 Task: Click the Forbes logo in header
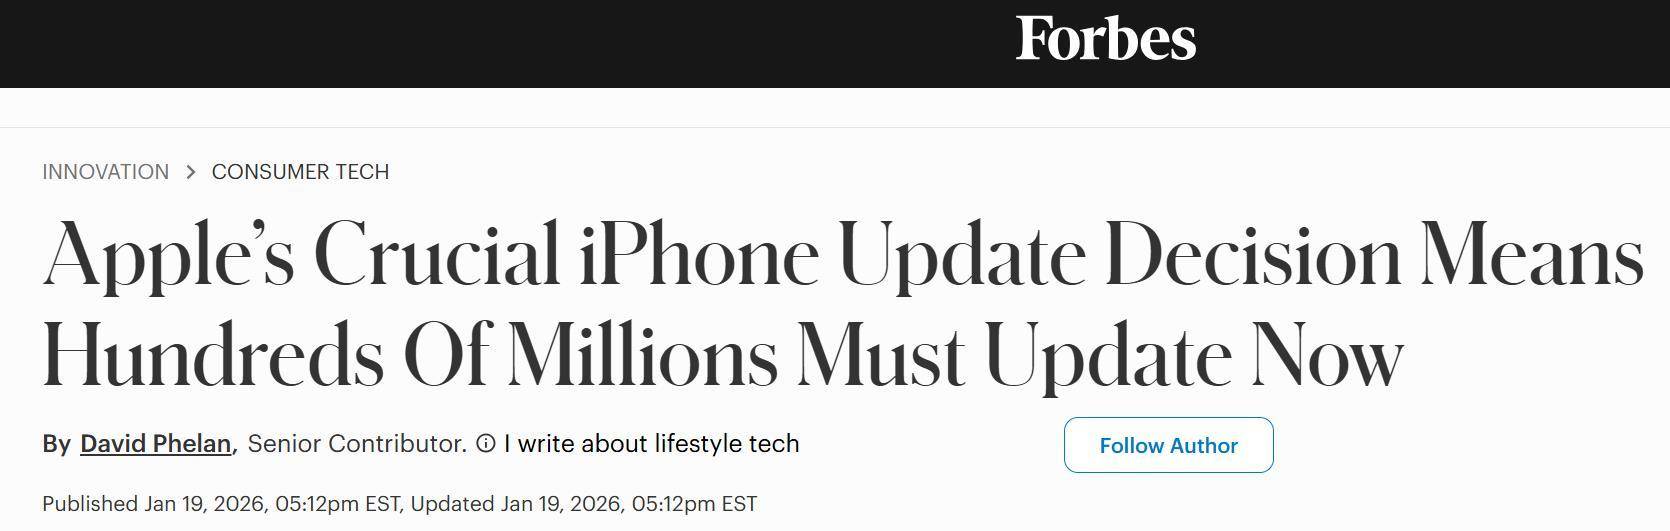(x=1105, y=39)
